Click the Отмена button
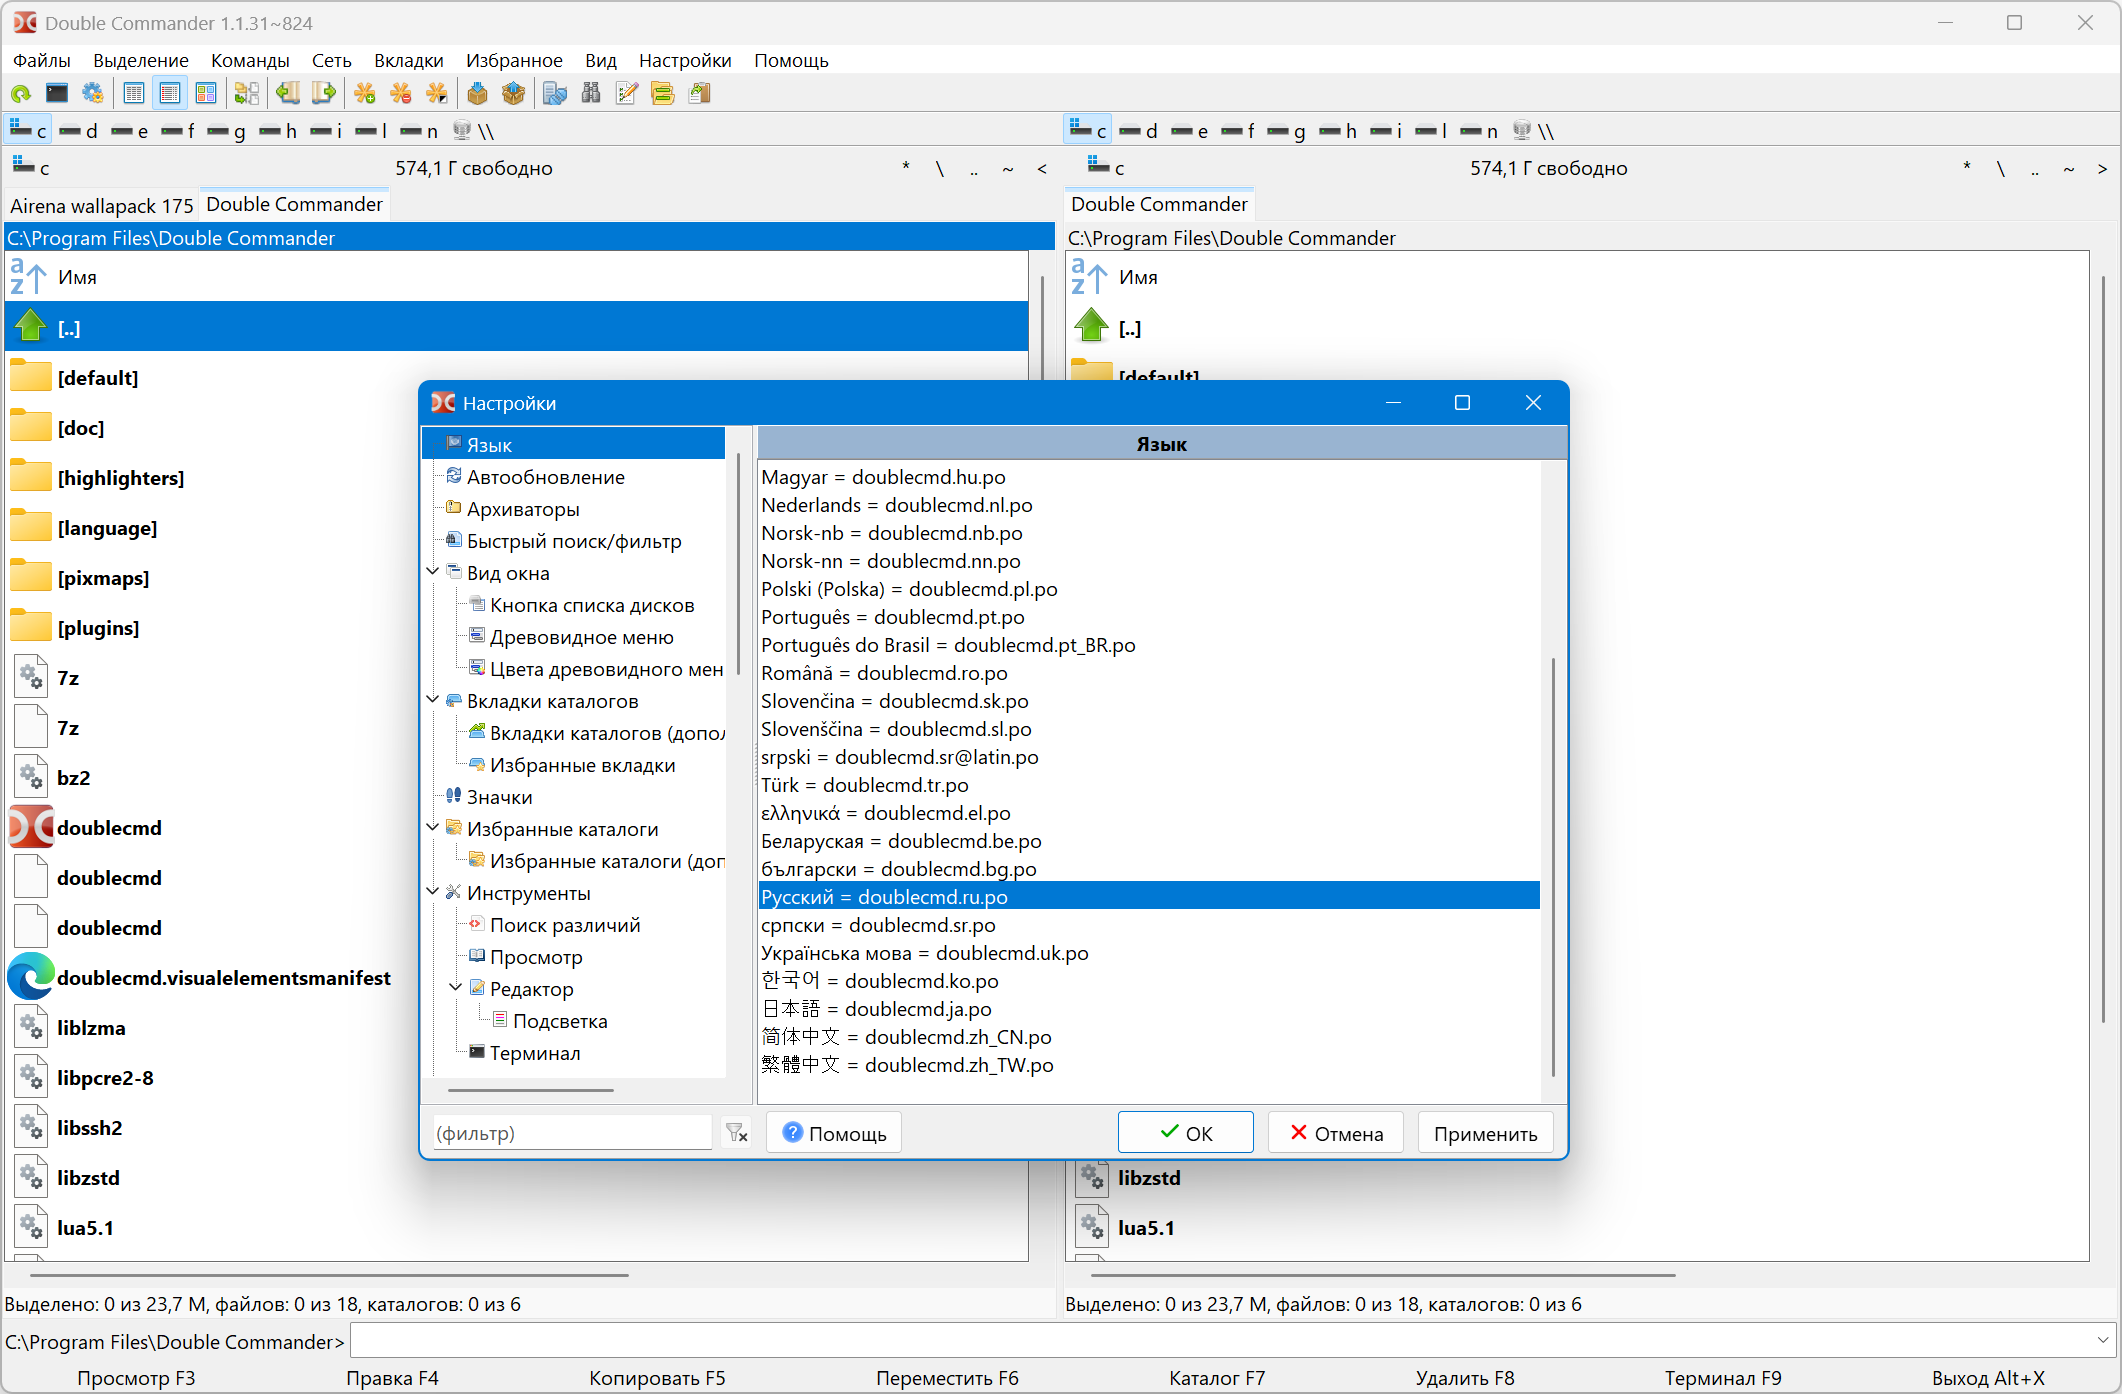Image resolution: width=2122 pixels, height=1394 pixels. pos(1336,1133)
